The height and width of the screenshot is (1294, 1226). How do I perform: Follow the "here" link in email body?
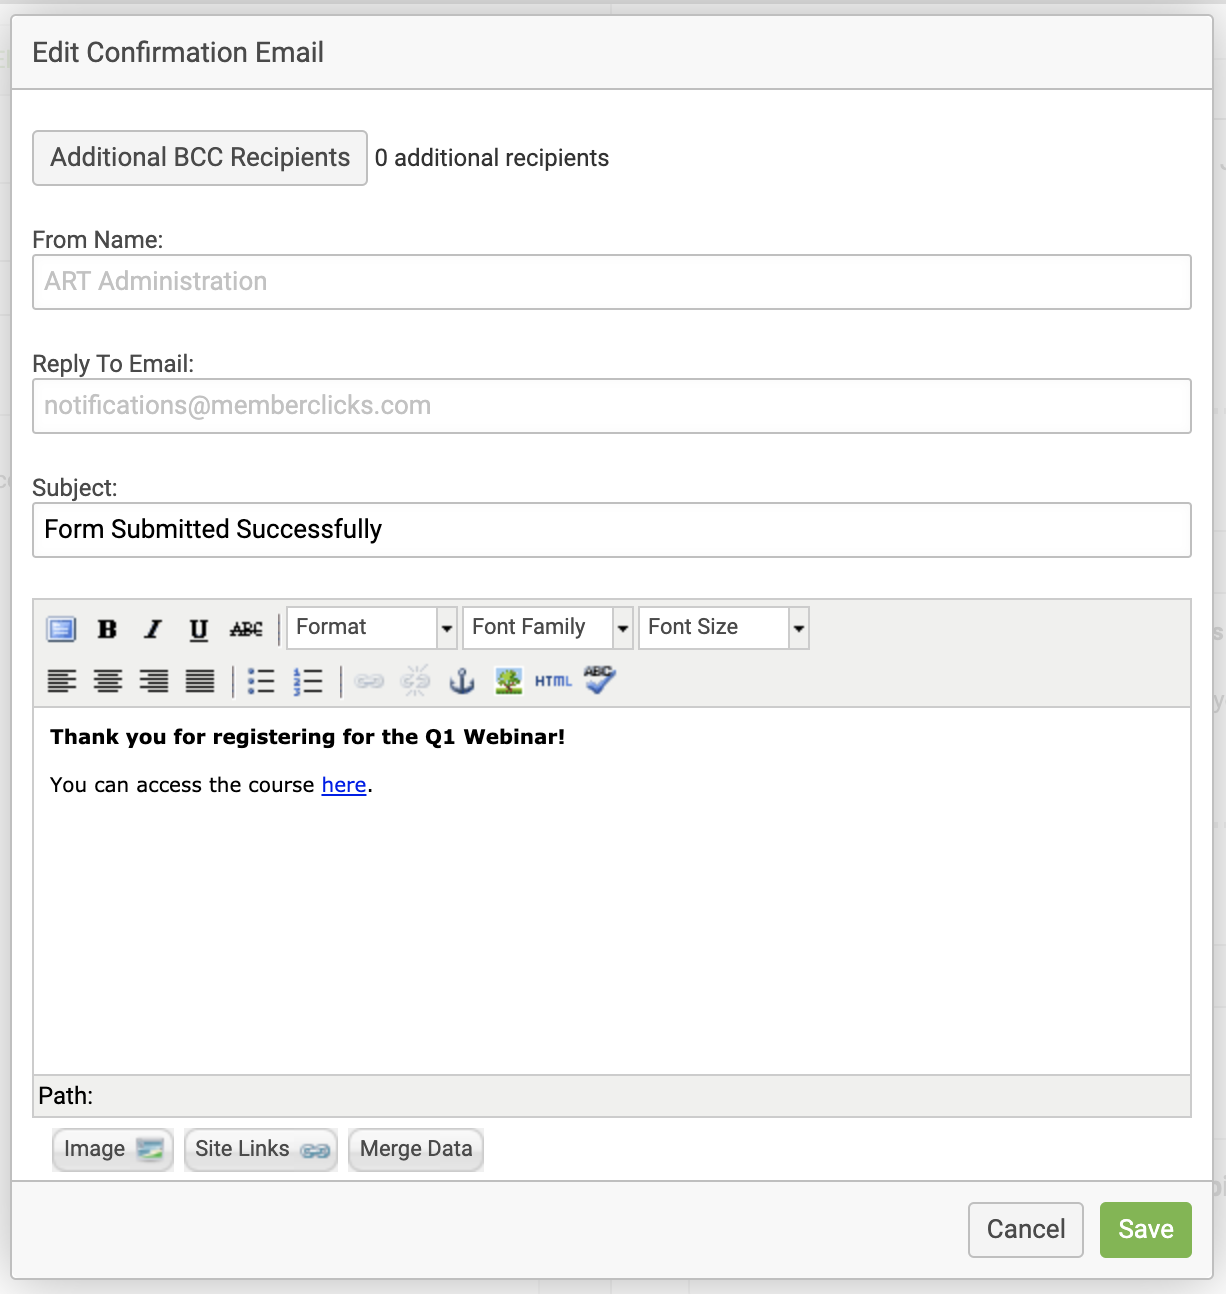coord(343,785)
